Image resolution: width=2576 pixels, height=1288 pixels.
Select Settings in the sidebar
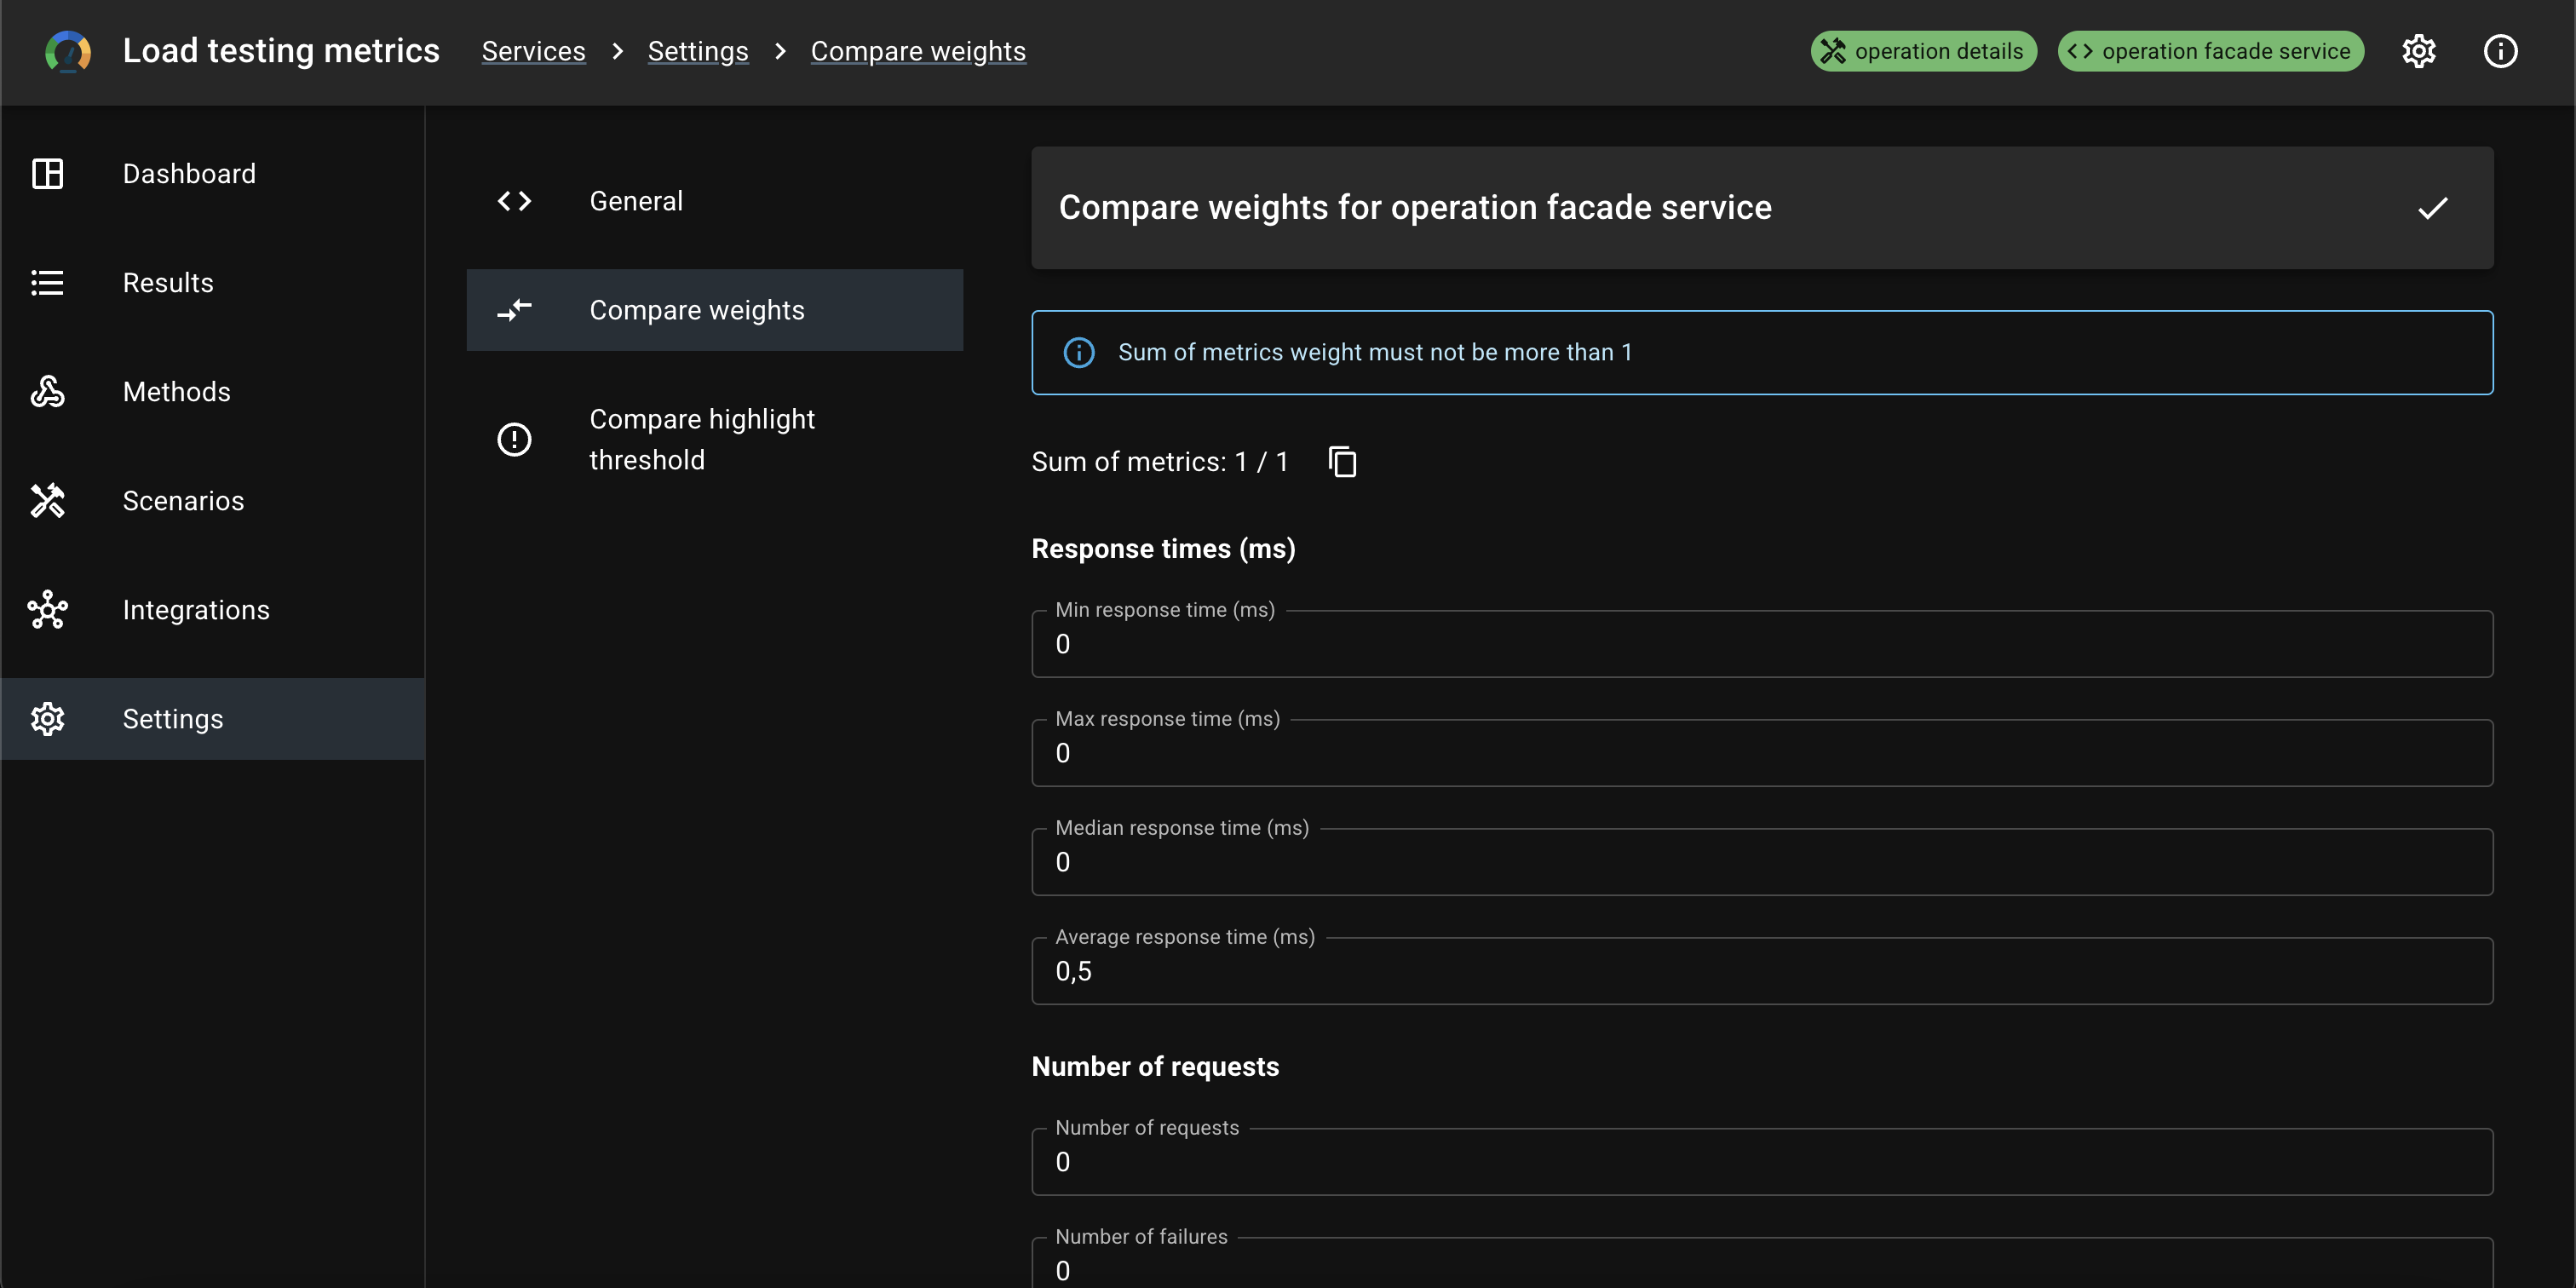point(213,718)
